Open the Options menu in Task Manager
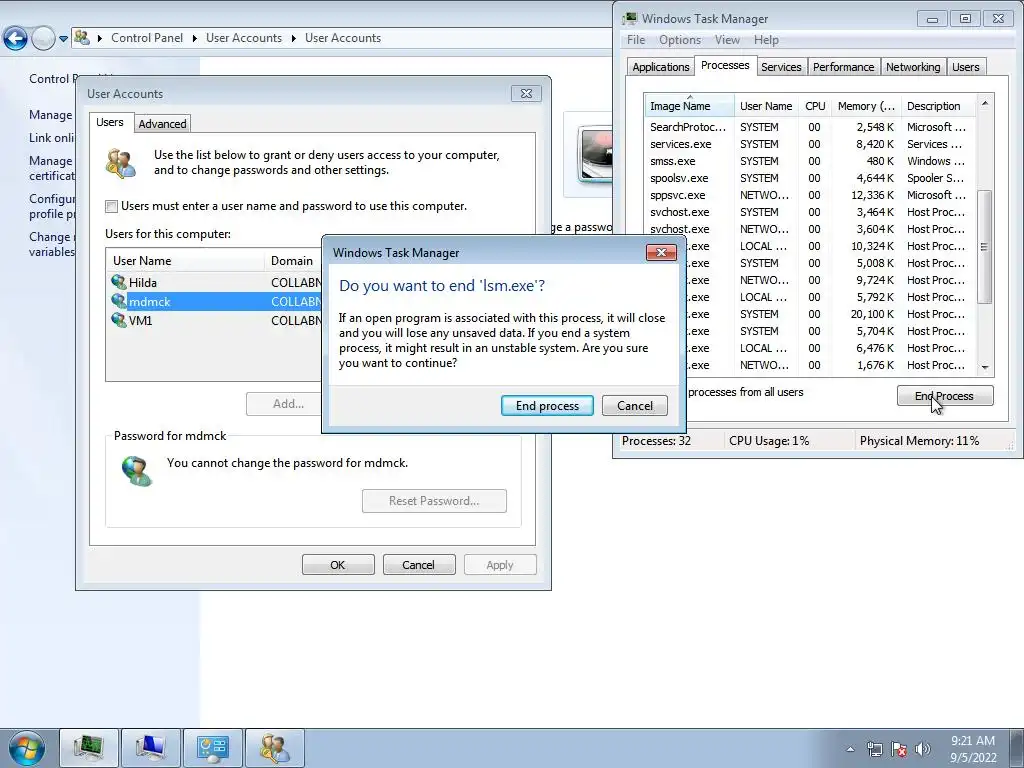 click(679, 40)
